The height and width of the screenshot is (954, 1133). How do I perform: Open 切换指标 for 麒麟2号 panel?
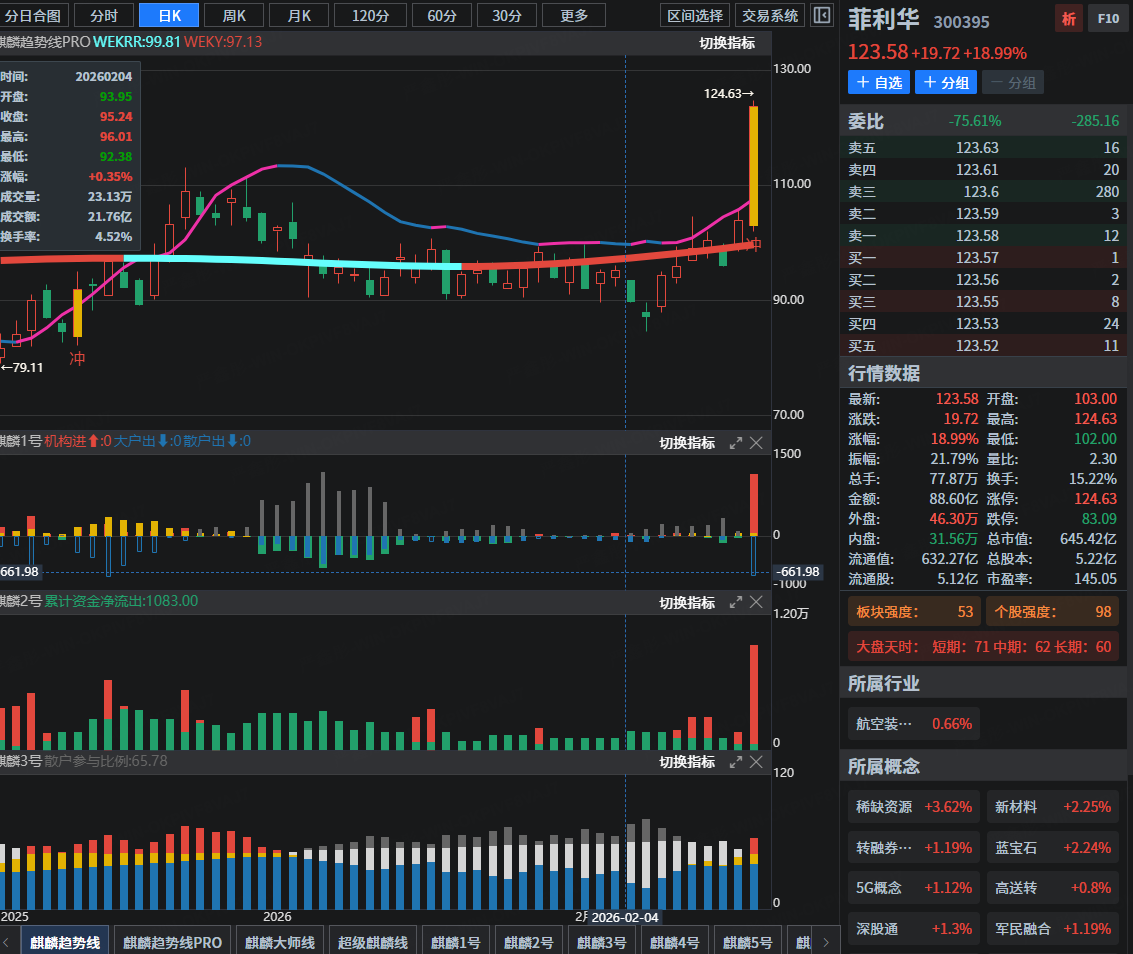coord(687,602)
